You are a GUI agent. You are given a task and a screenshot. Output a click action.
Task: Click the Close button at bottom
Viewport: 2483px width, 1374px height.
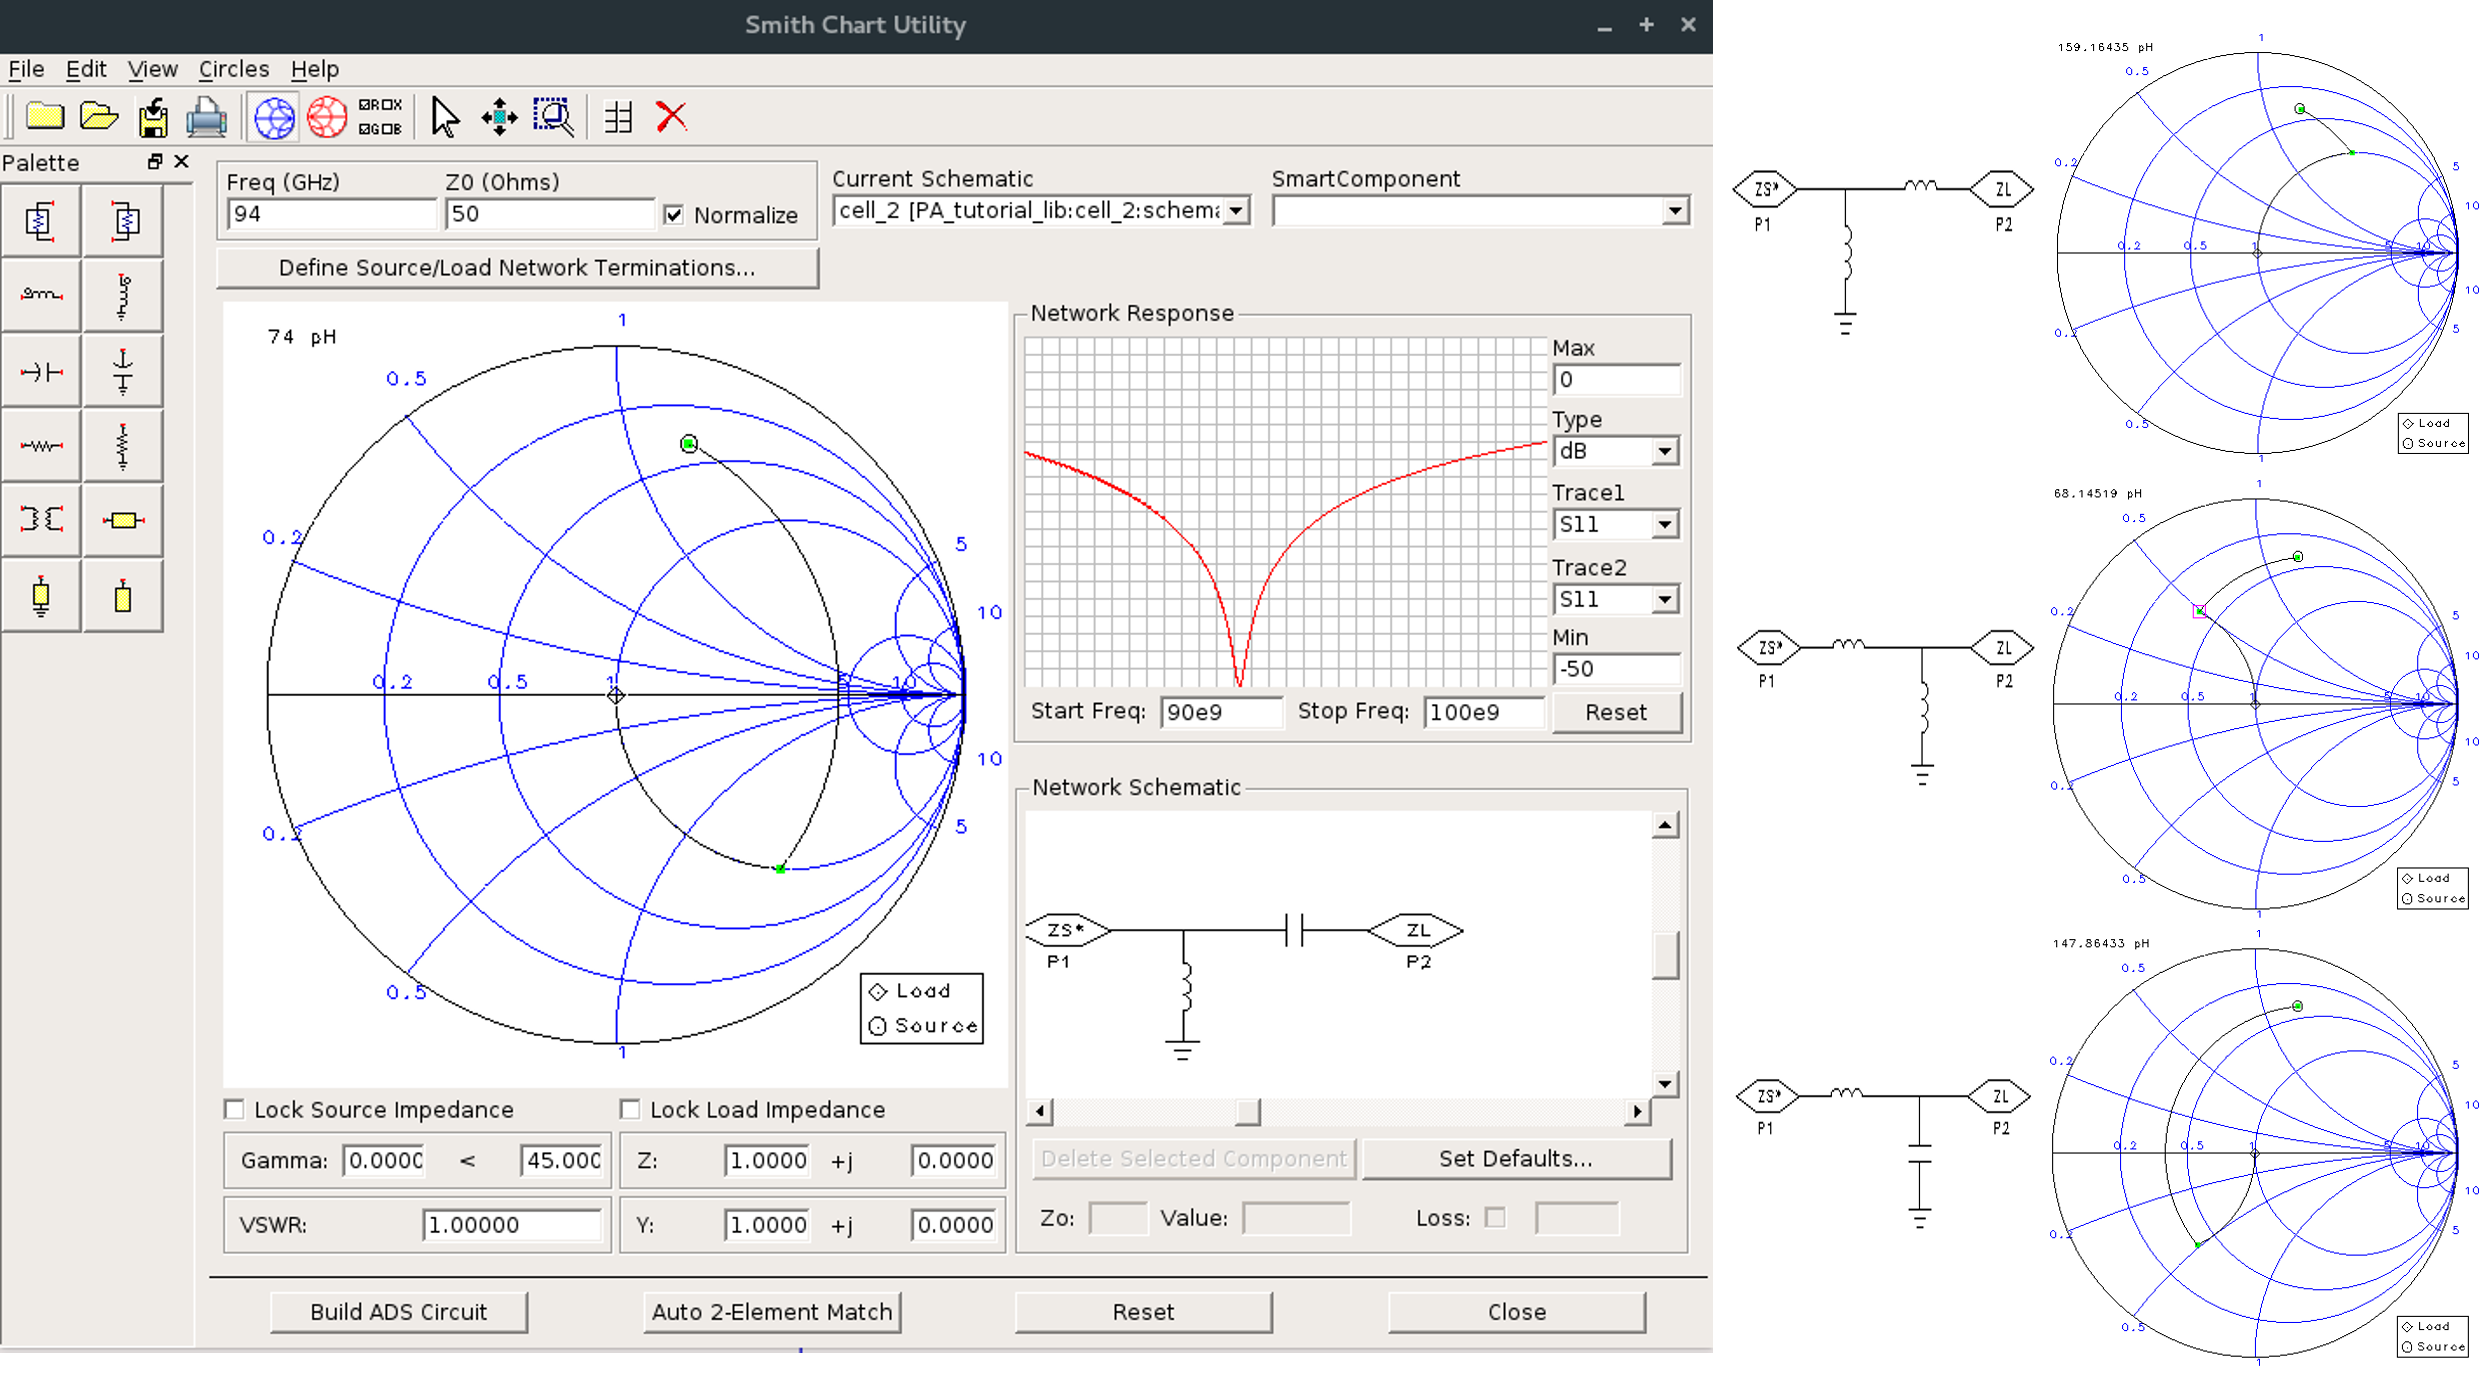(x=1516, y=1312)
